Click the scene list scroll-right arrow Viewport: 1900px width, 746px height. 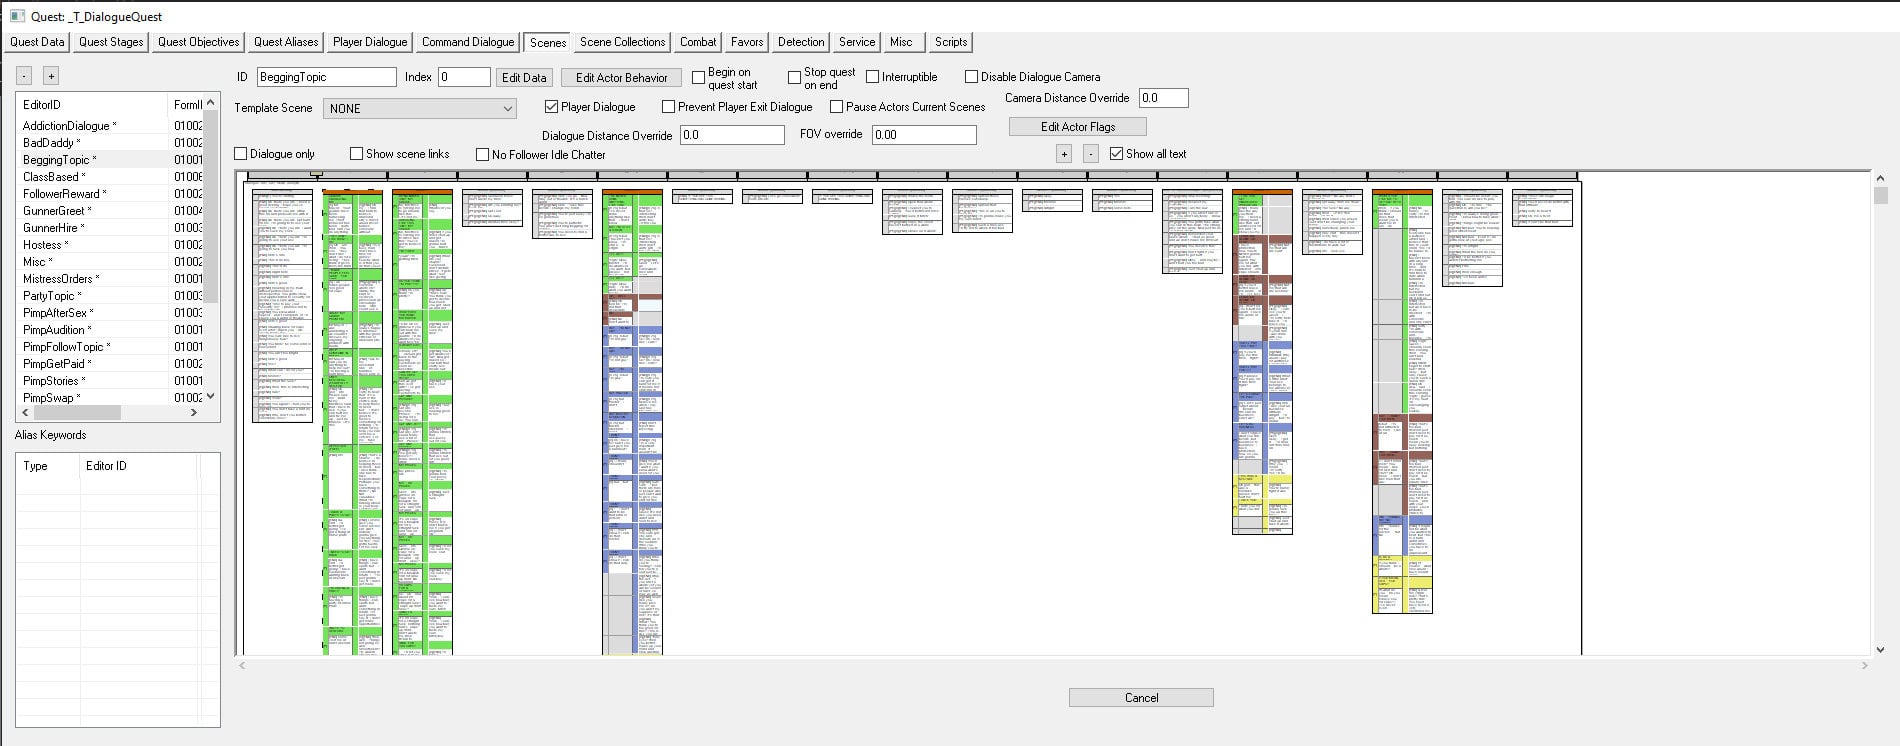pos(193,412)
